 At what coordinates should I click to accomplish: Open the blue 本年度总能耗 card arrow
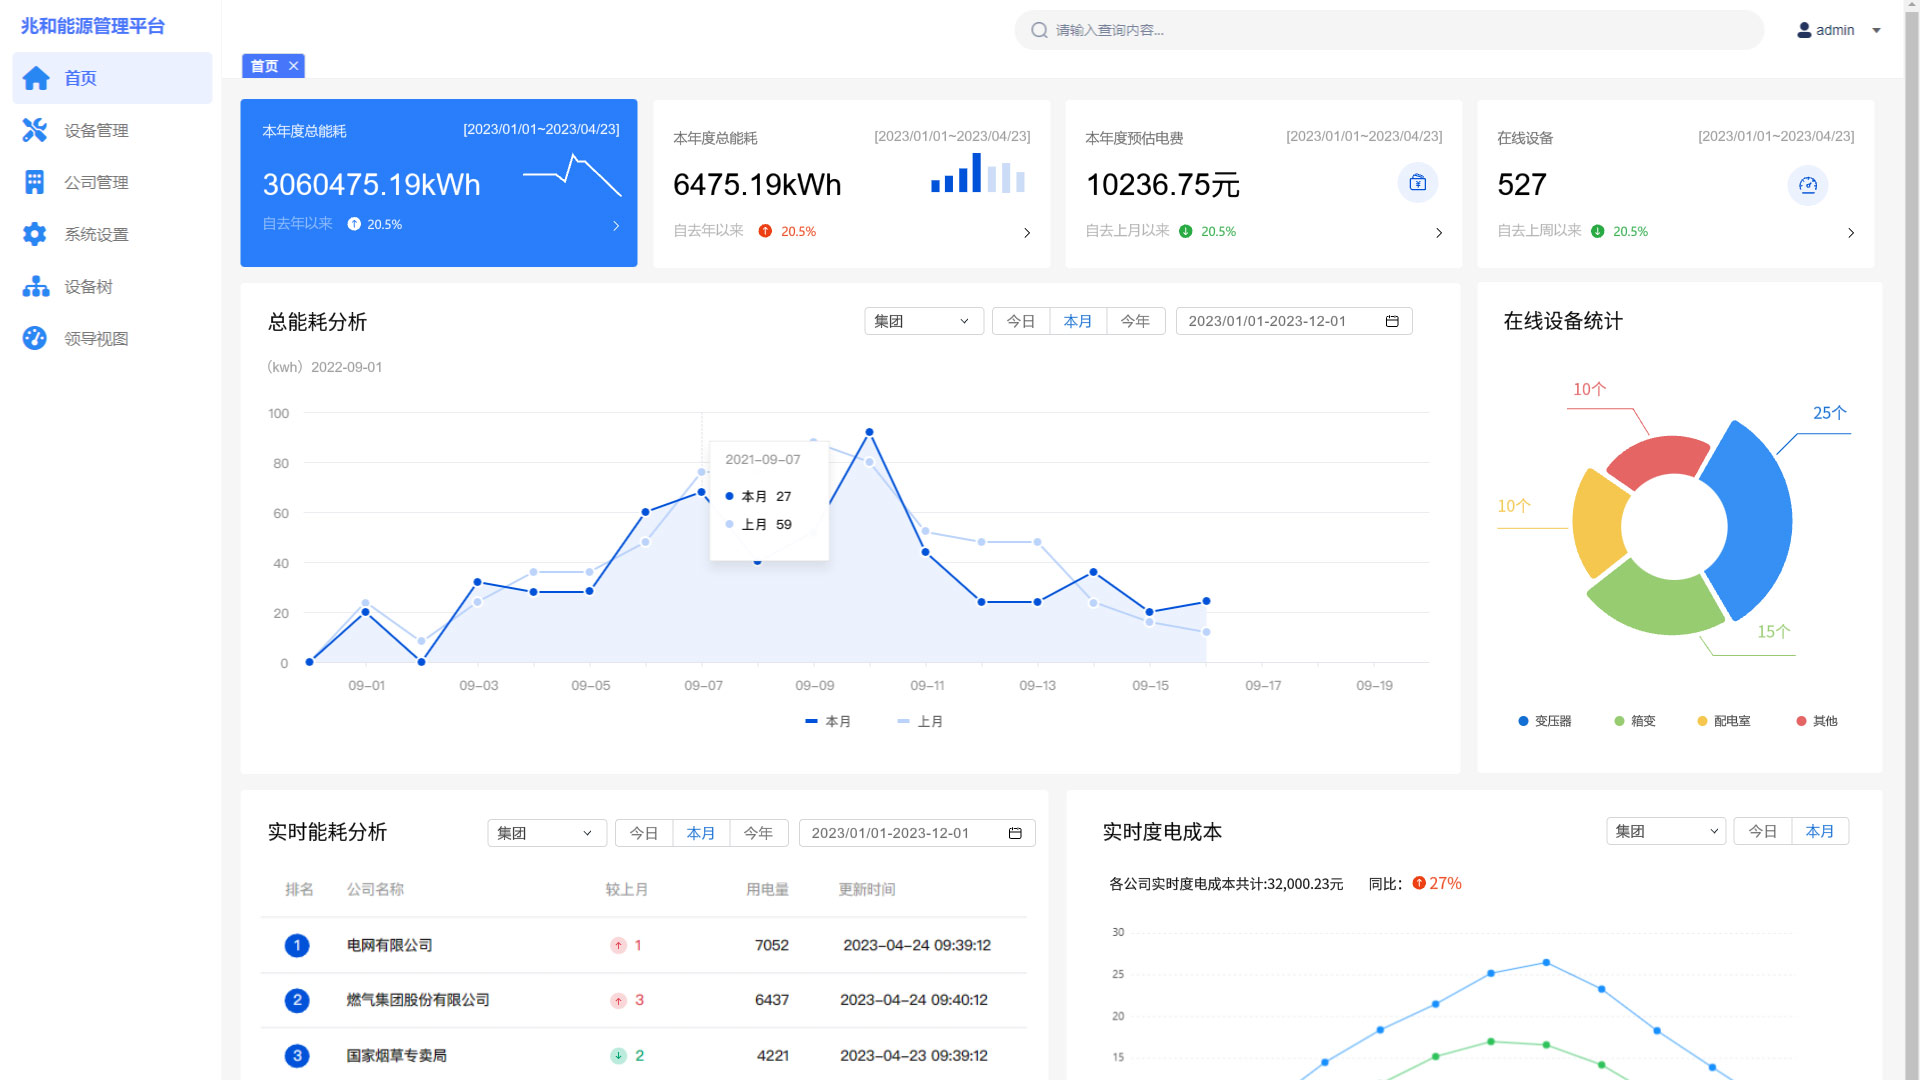click(616, 226)
